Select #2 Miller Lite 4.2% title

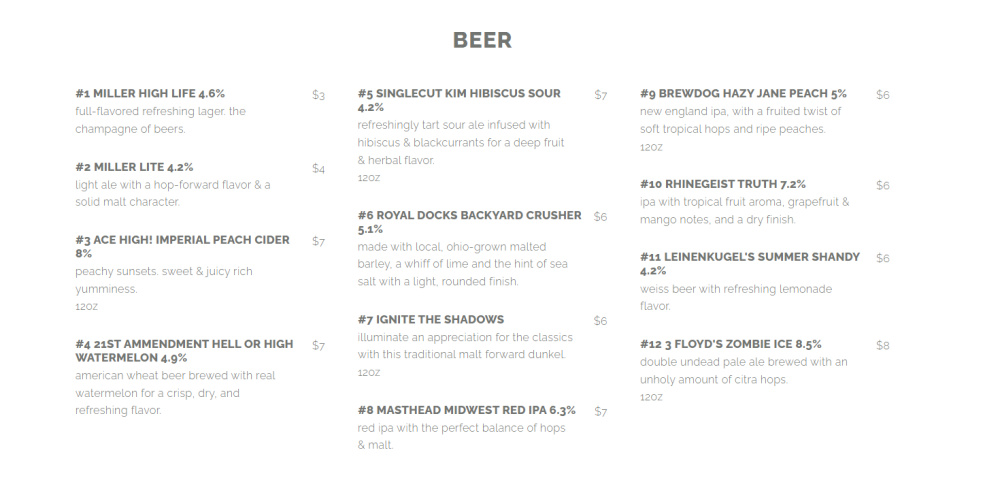coord(134,167)
